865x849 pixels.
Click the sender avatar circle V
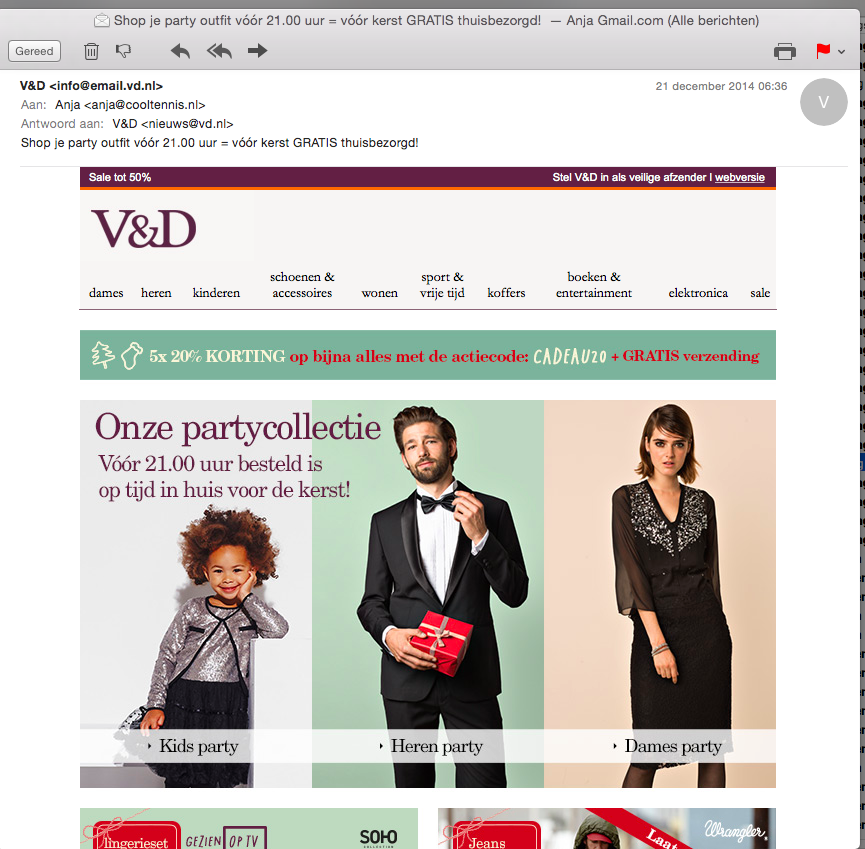point(824,102)
